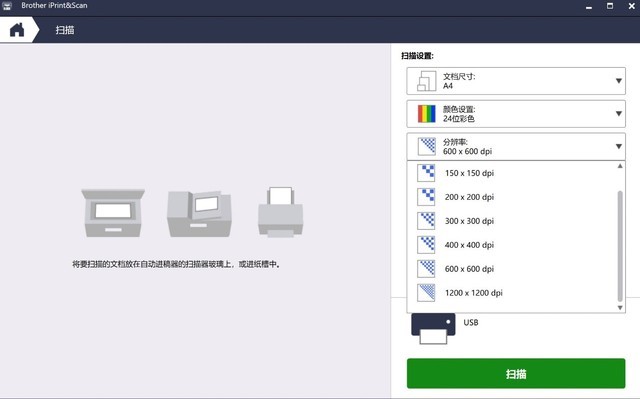The height and width of the screenshot is (399, 640).
Task: Choose 400 x 400 dpi option
Action: click(x=513, y=245)
